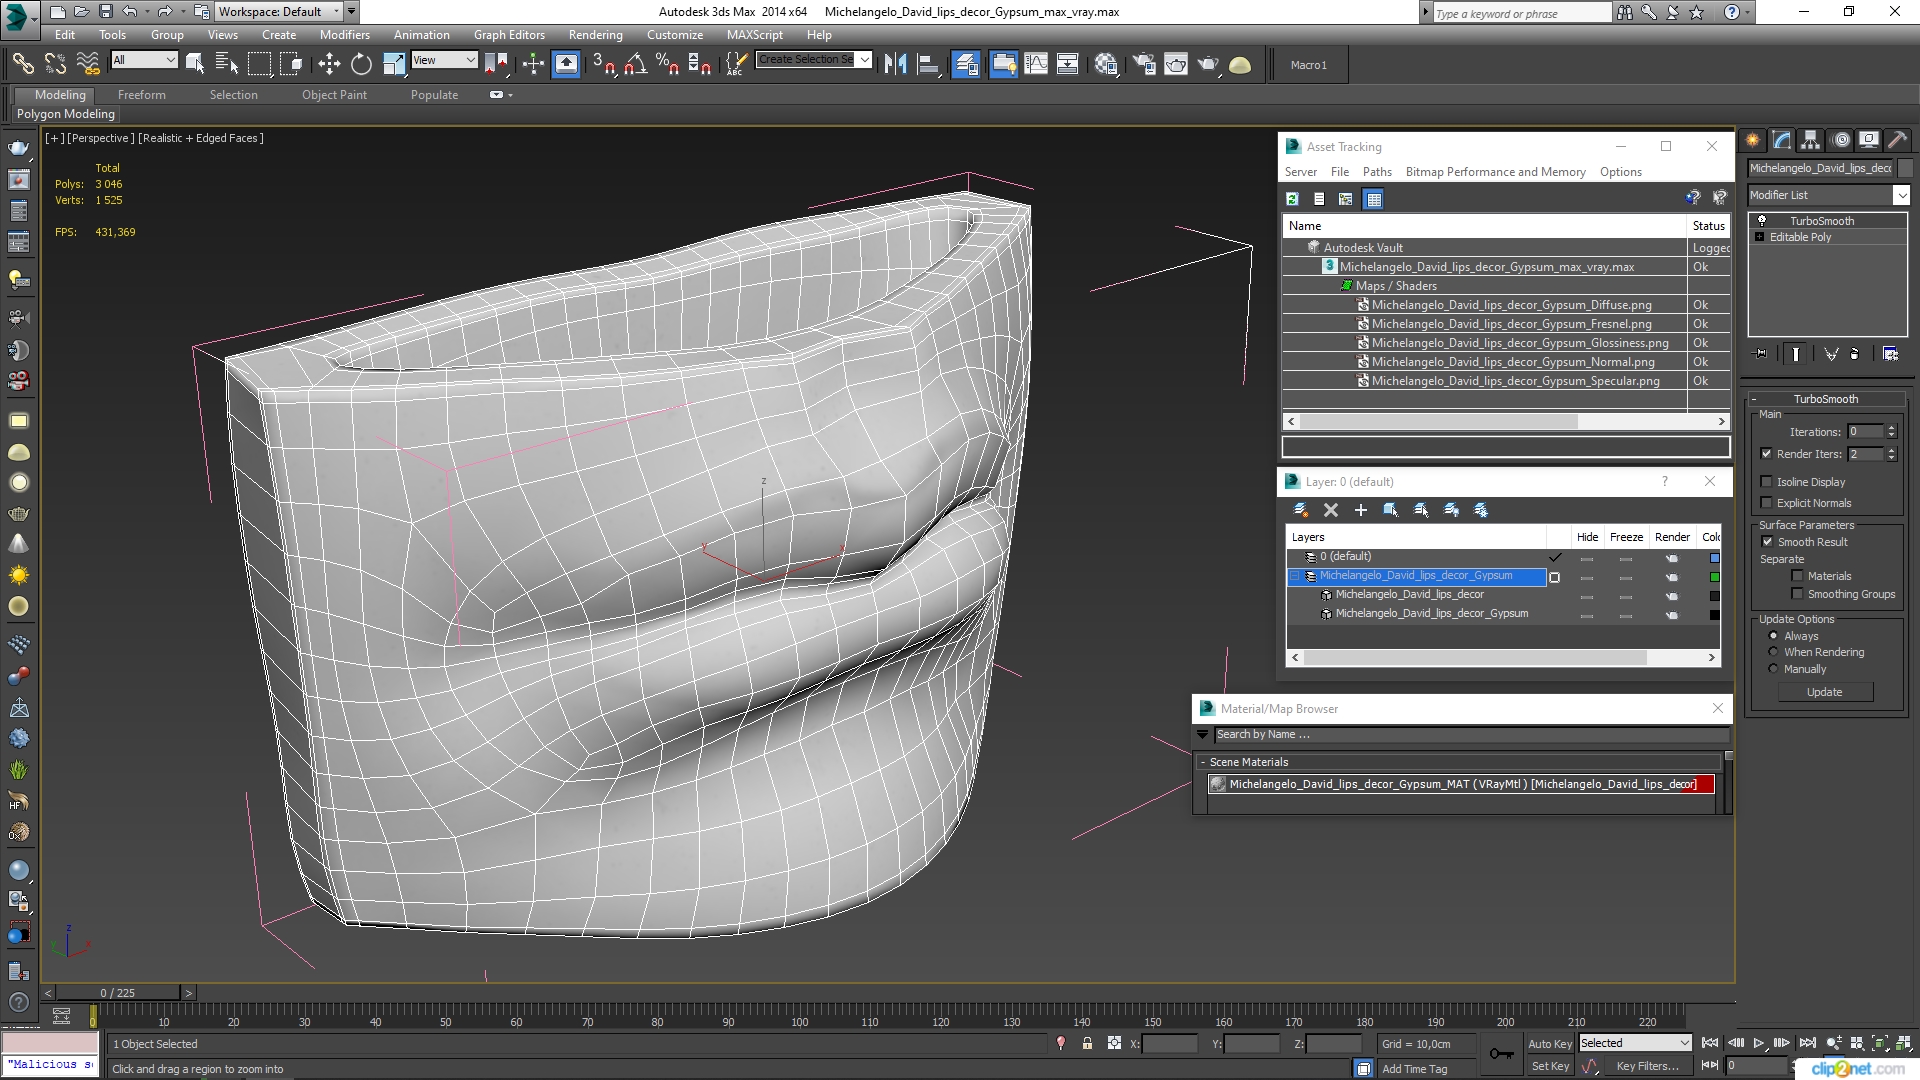Delete highlighted layer in Layer dialog
This screenshot has width=1920, height=1080.
[1330, 510]
